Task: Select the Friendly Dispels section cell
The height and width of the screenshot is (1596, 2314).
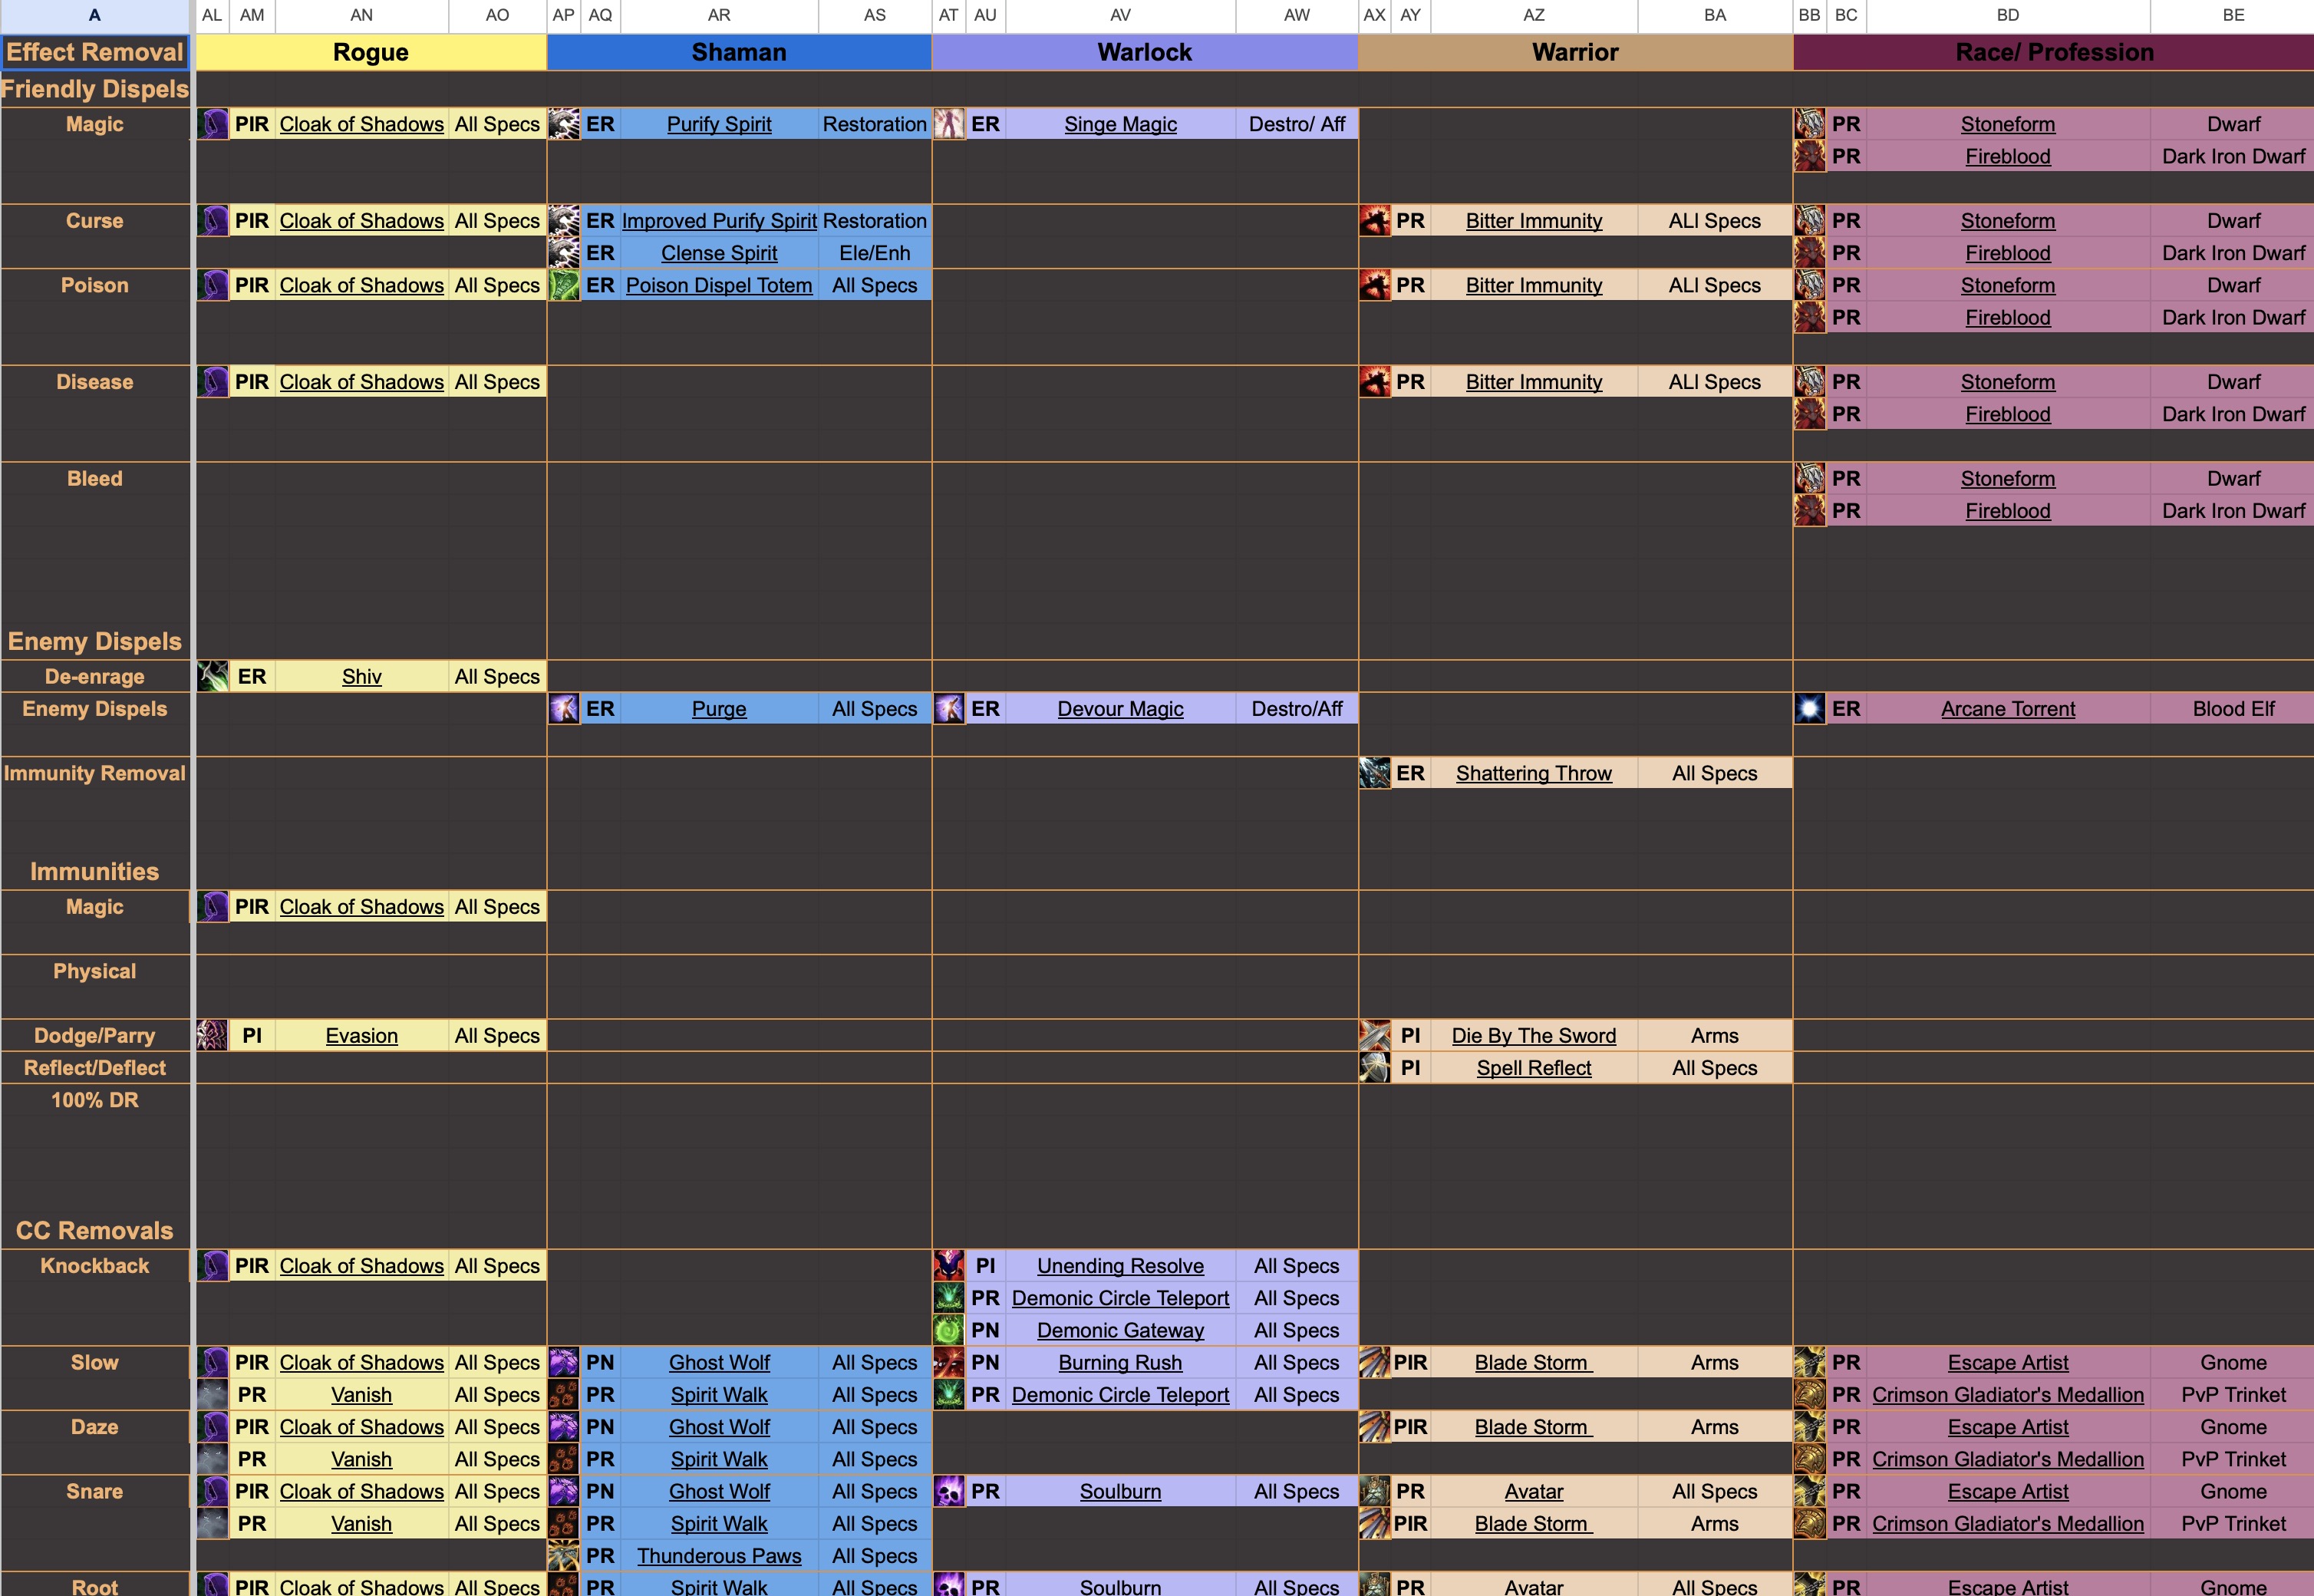Action: pos(94,89)
